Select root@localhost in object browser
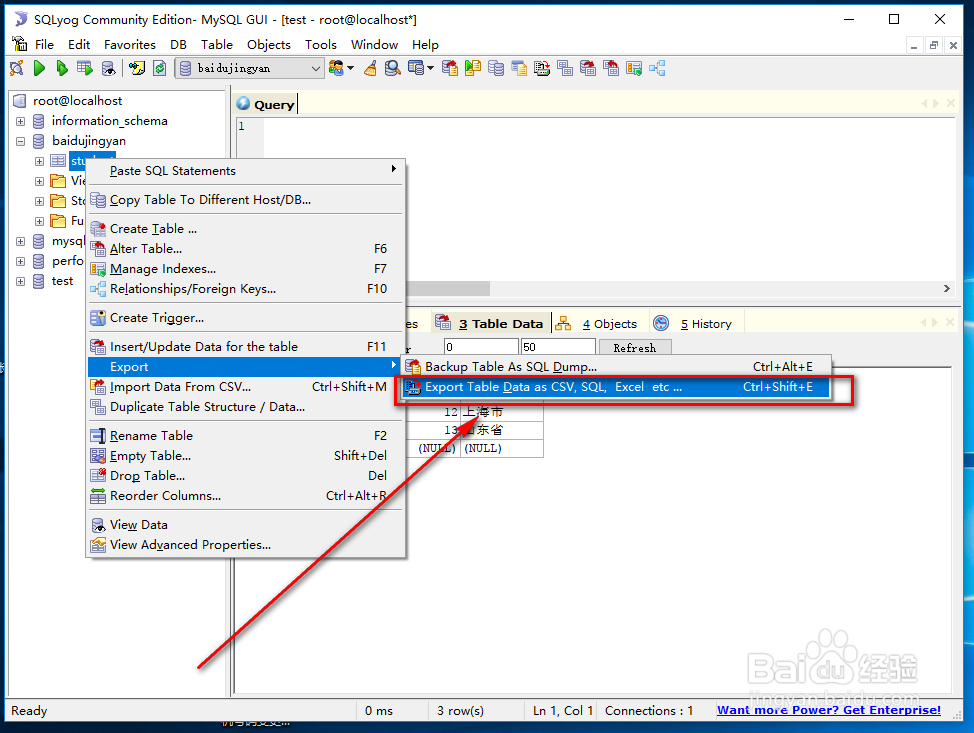This screenshot has height=733, width=974. tap(77, 101)
